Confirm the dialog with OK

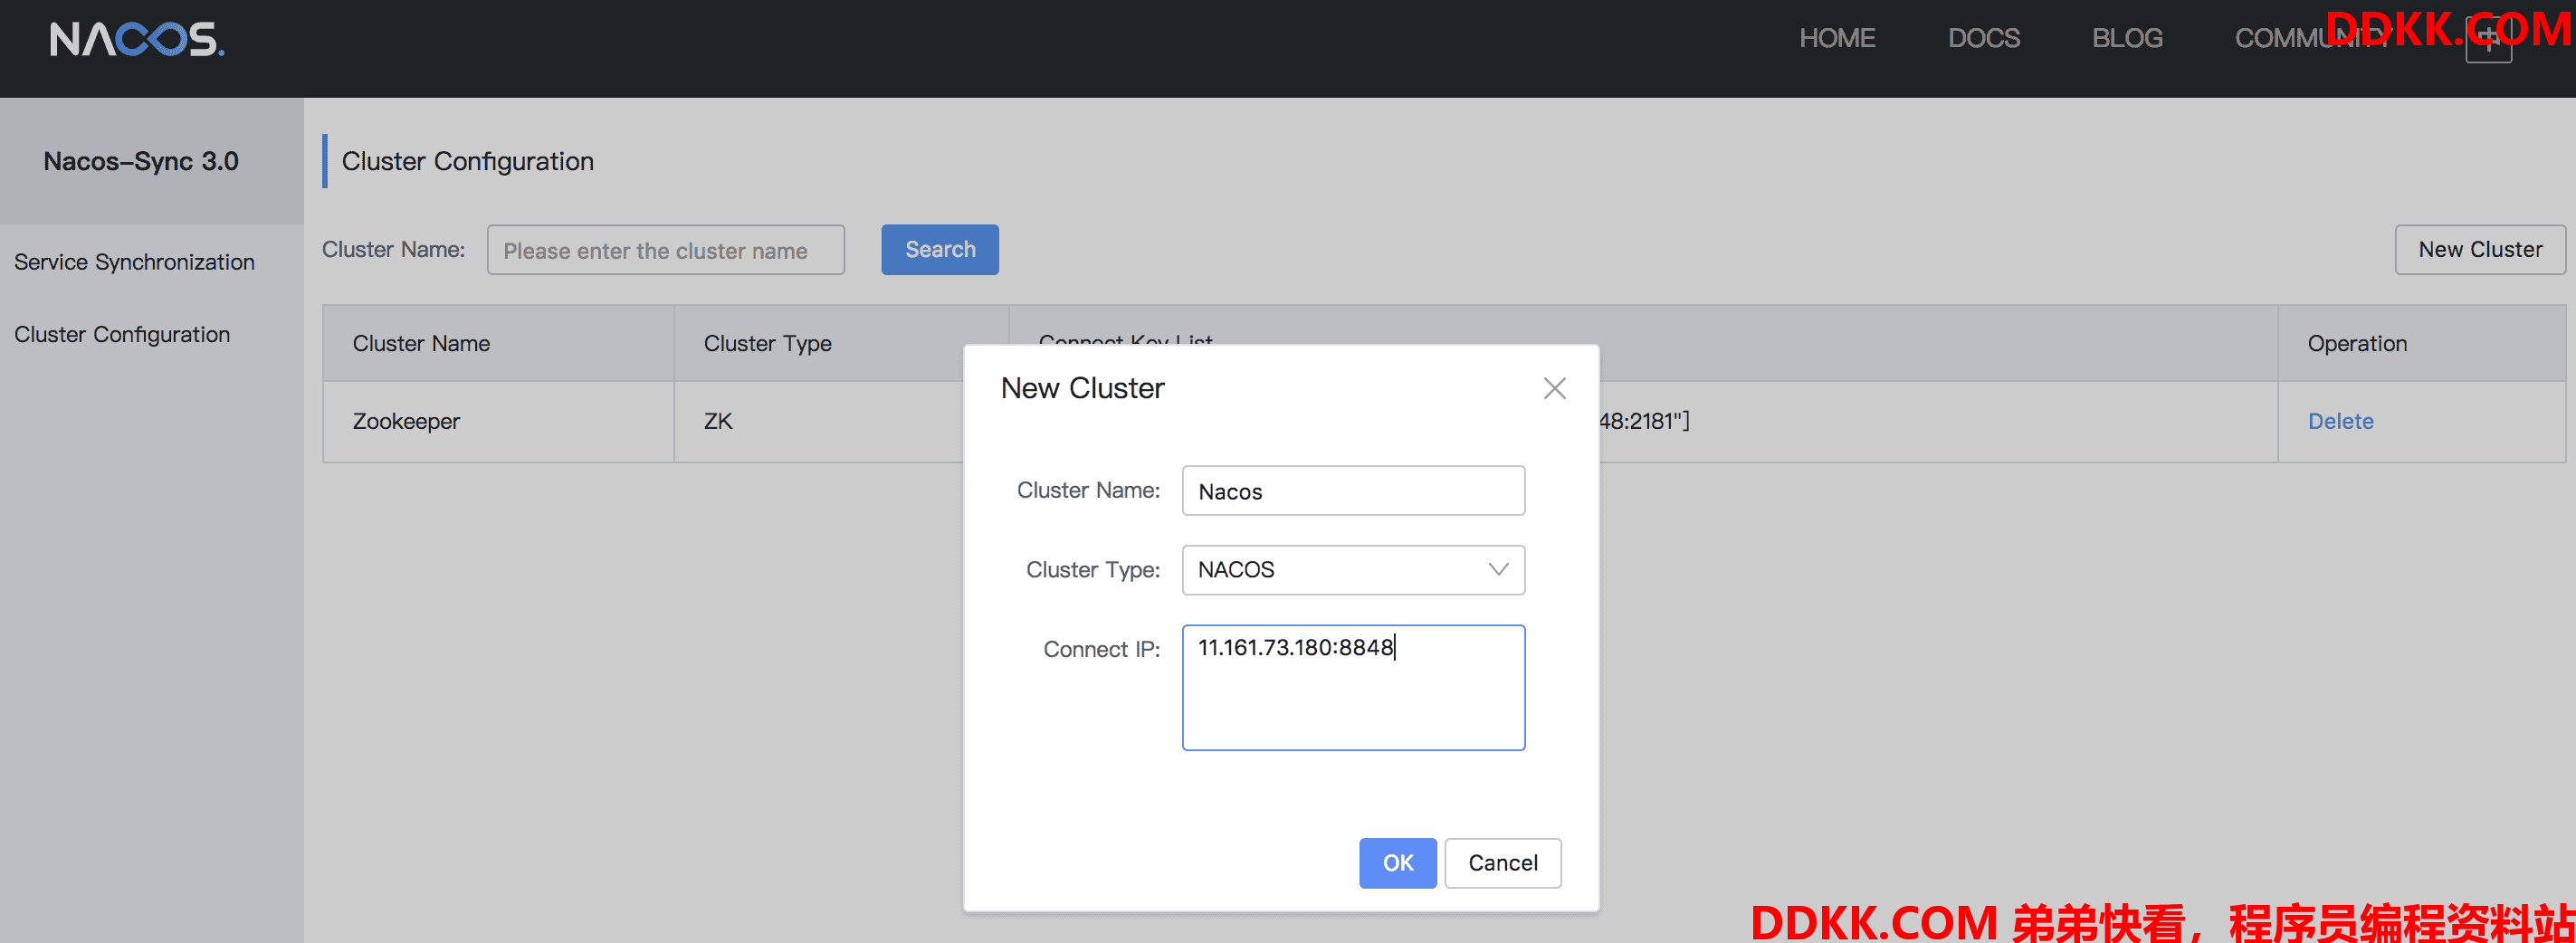coord(1397,862)
